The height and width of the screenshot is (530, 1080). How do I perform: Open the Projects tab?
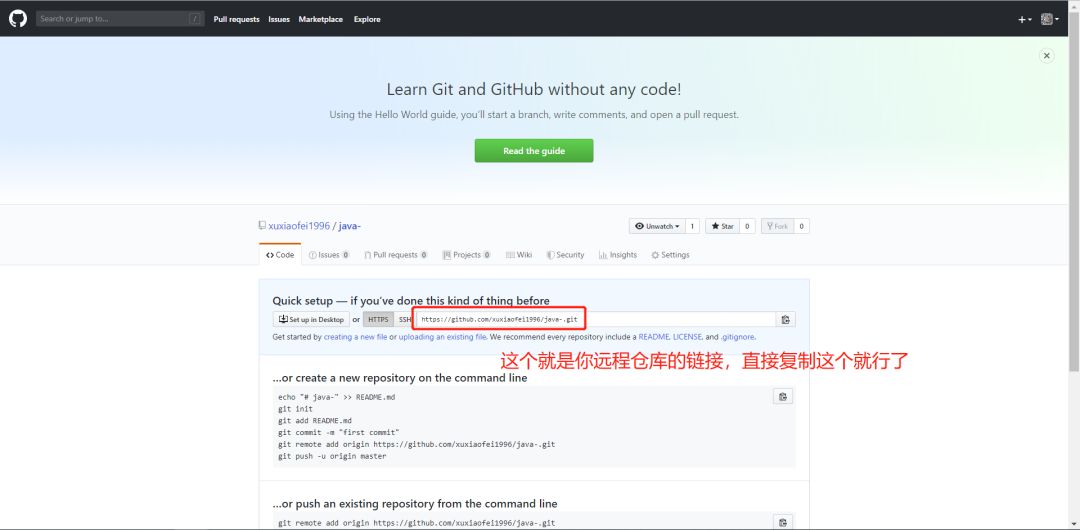pos(466,255)
